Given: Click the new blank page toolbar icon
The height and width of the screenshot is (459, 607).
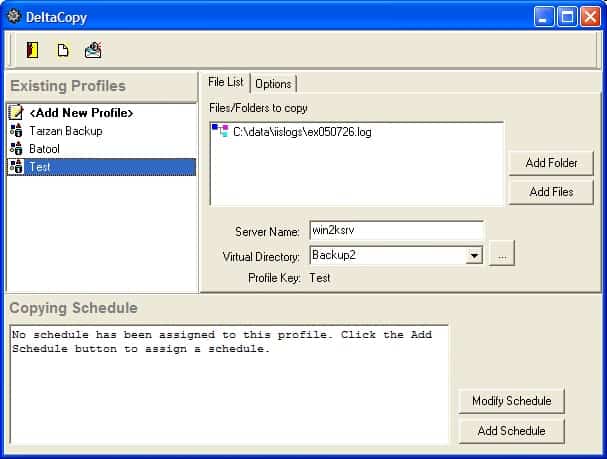Looking at the screenshot, I should 62,50.
